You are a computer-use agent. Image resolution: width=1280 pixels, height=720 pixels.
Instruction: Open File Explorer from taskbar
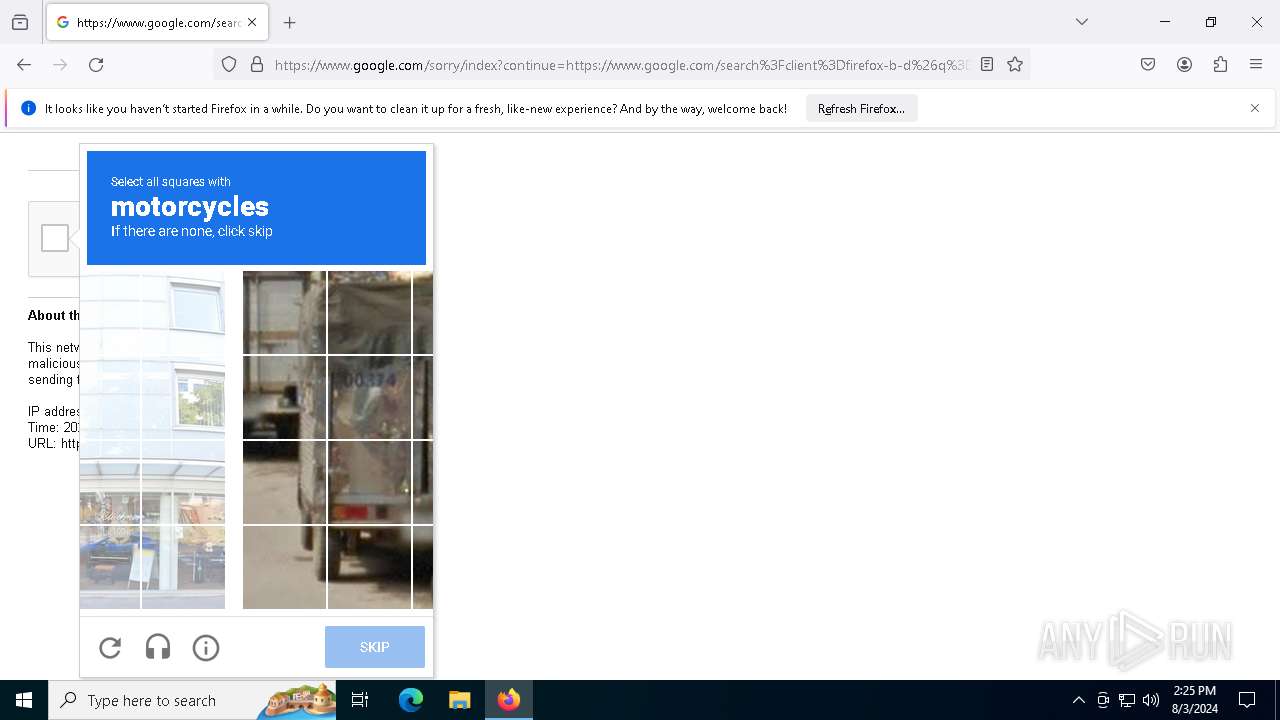tap(459, 700)
